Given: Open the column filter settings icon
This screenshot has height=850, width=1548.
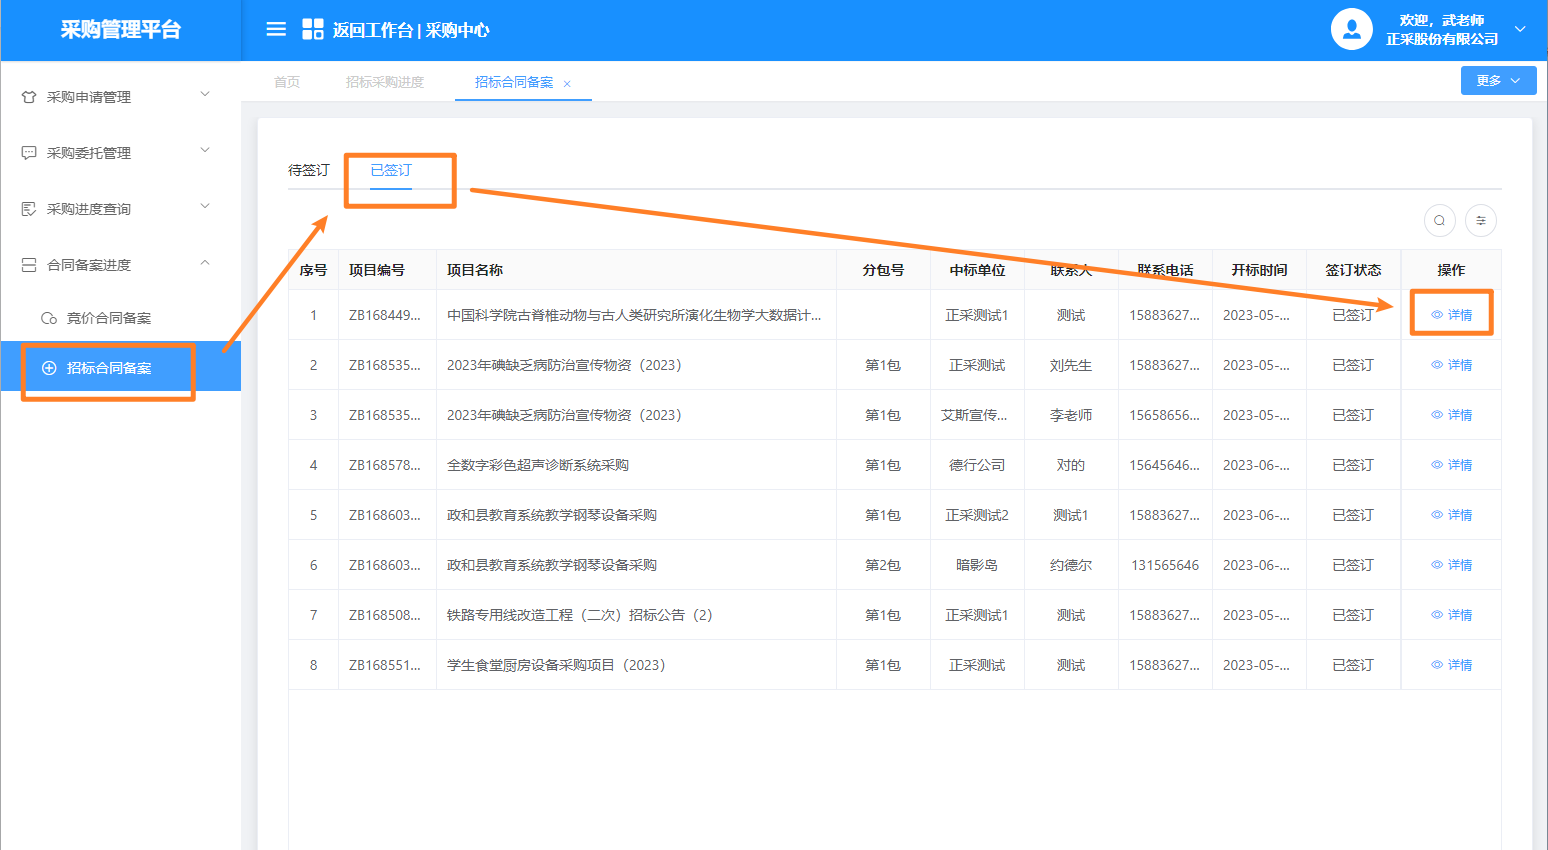Looking at the screenshot, I should (1481, 220).
